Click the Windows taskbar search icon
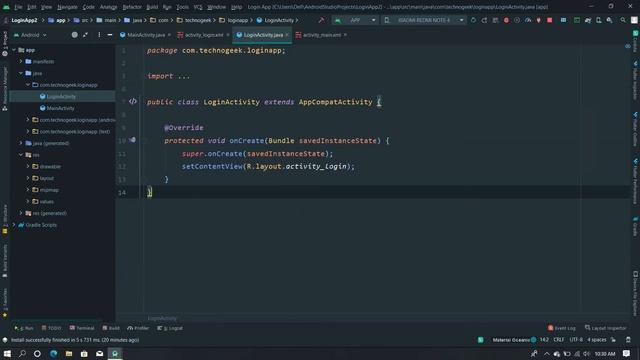 coord(22,353)
